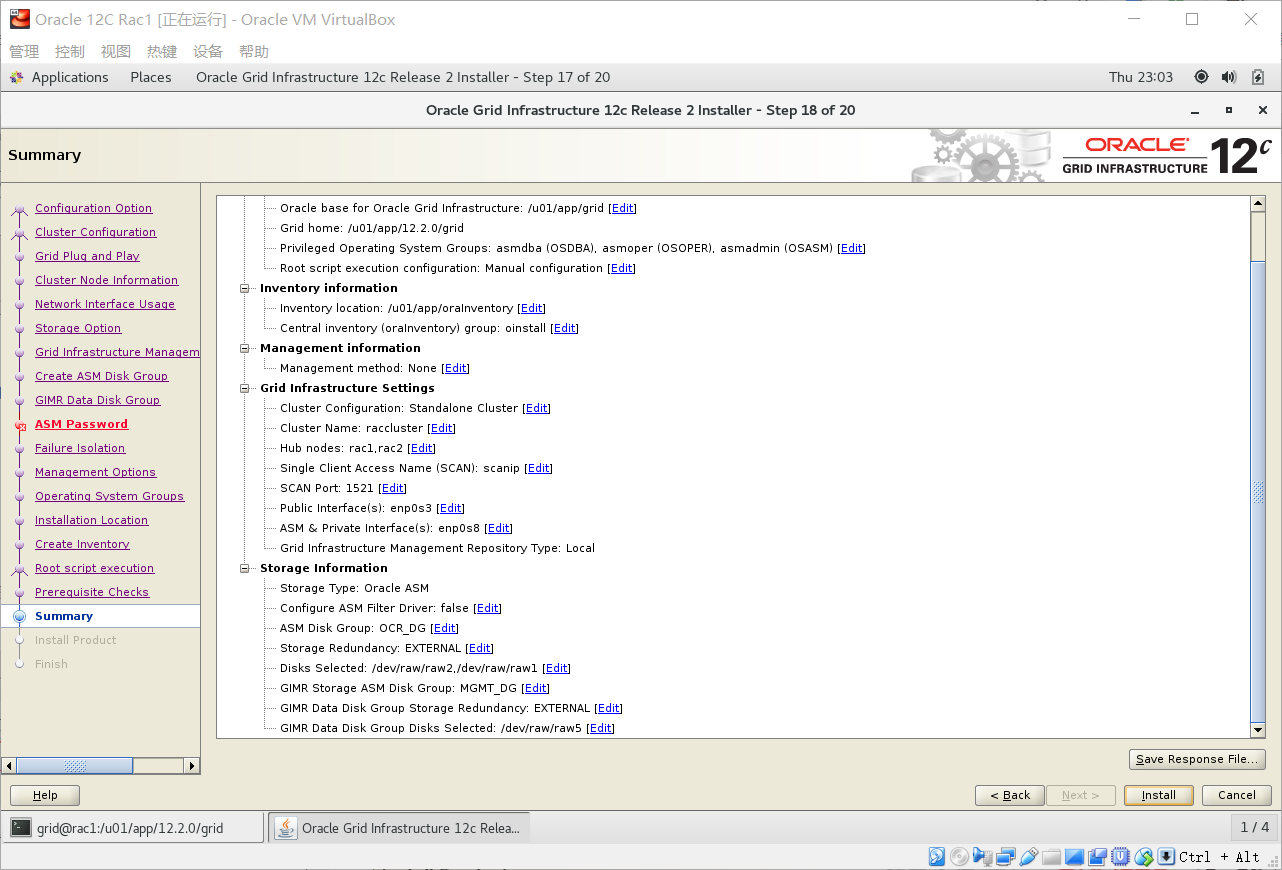
Task: Open the network adapters icon in VirtualBox status bar
Action: (x=1004, y=856)
